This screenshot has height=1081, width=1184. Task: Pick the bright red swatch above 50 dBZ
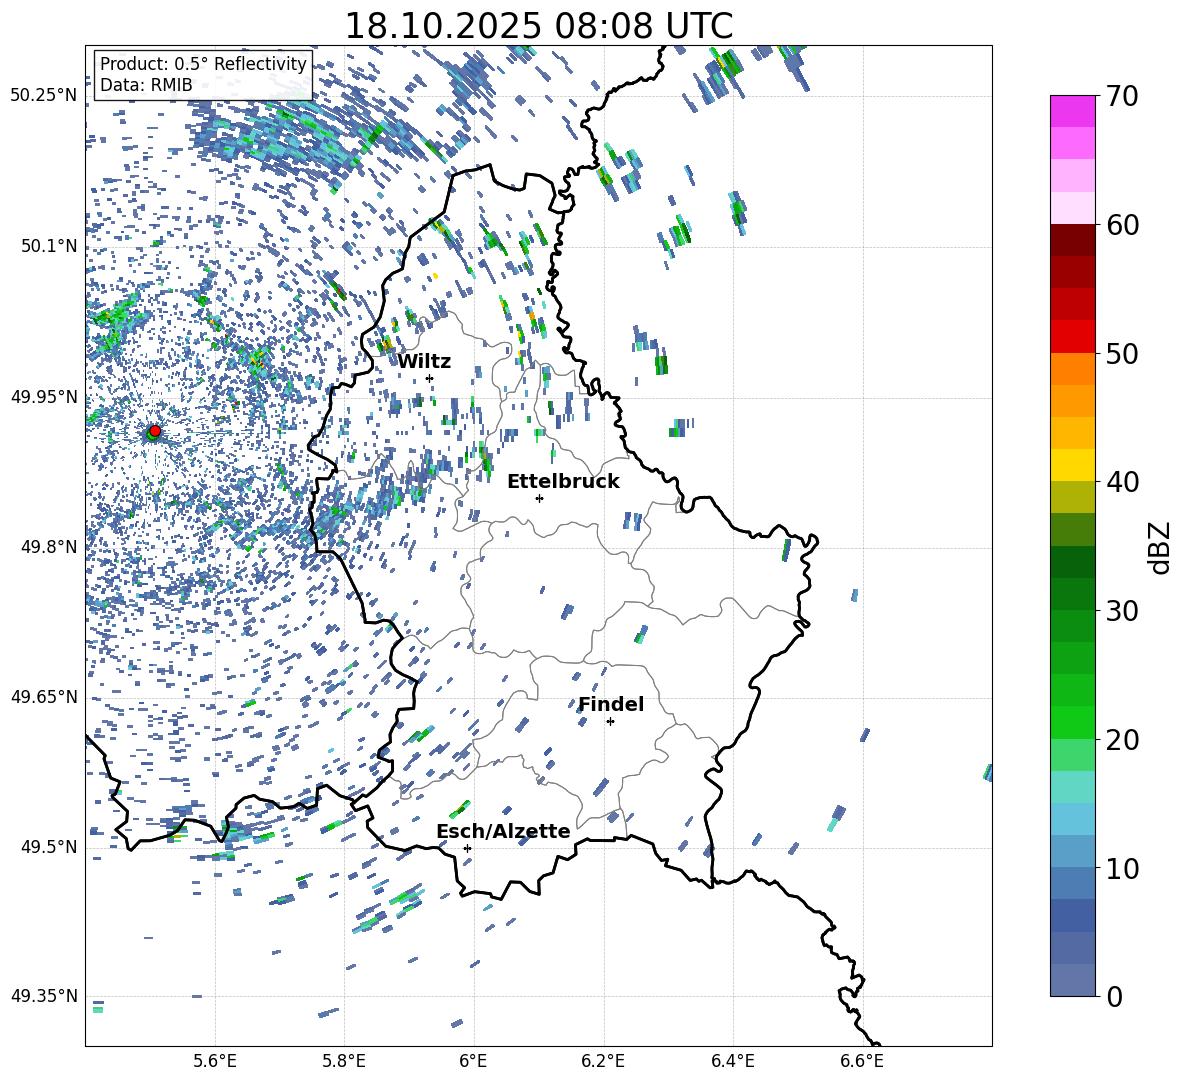(1073, 336)
